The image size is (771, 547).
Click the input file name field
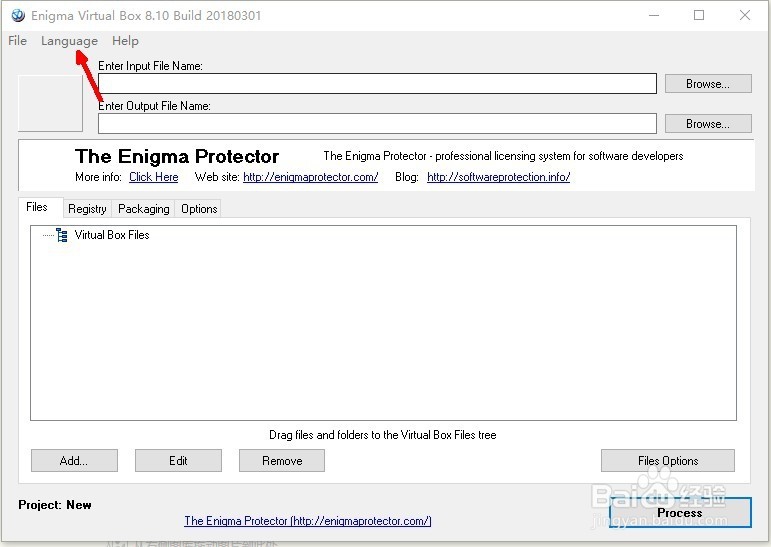point(377,83)
